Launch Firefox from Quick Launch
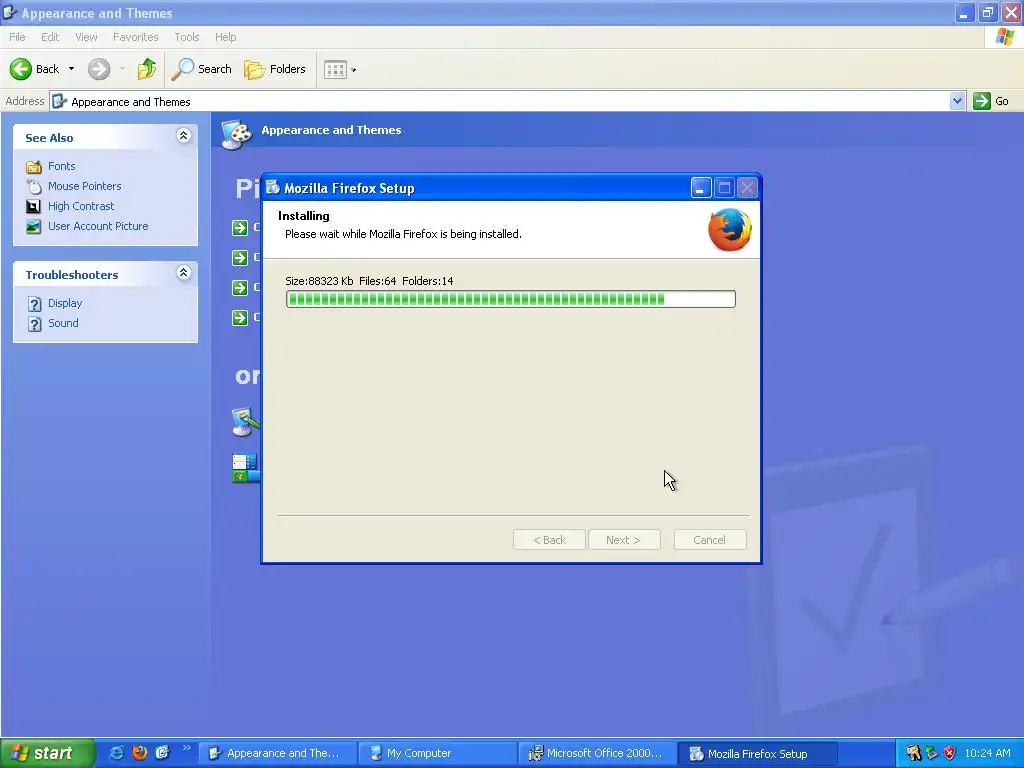The width and height of the screenshot is (1024, 768). click(139, 752)
